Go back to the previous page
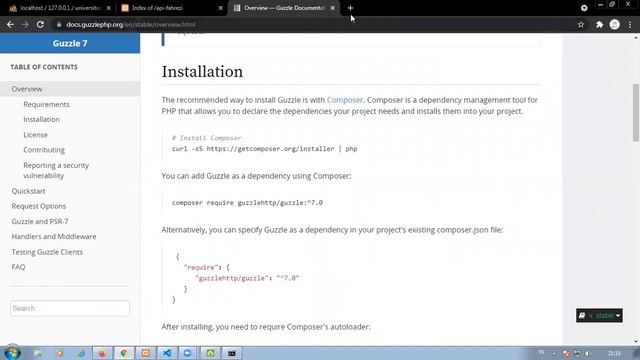Viewport: 640px width, 360px height. (x=10, y=24)
